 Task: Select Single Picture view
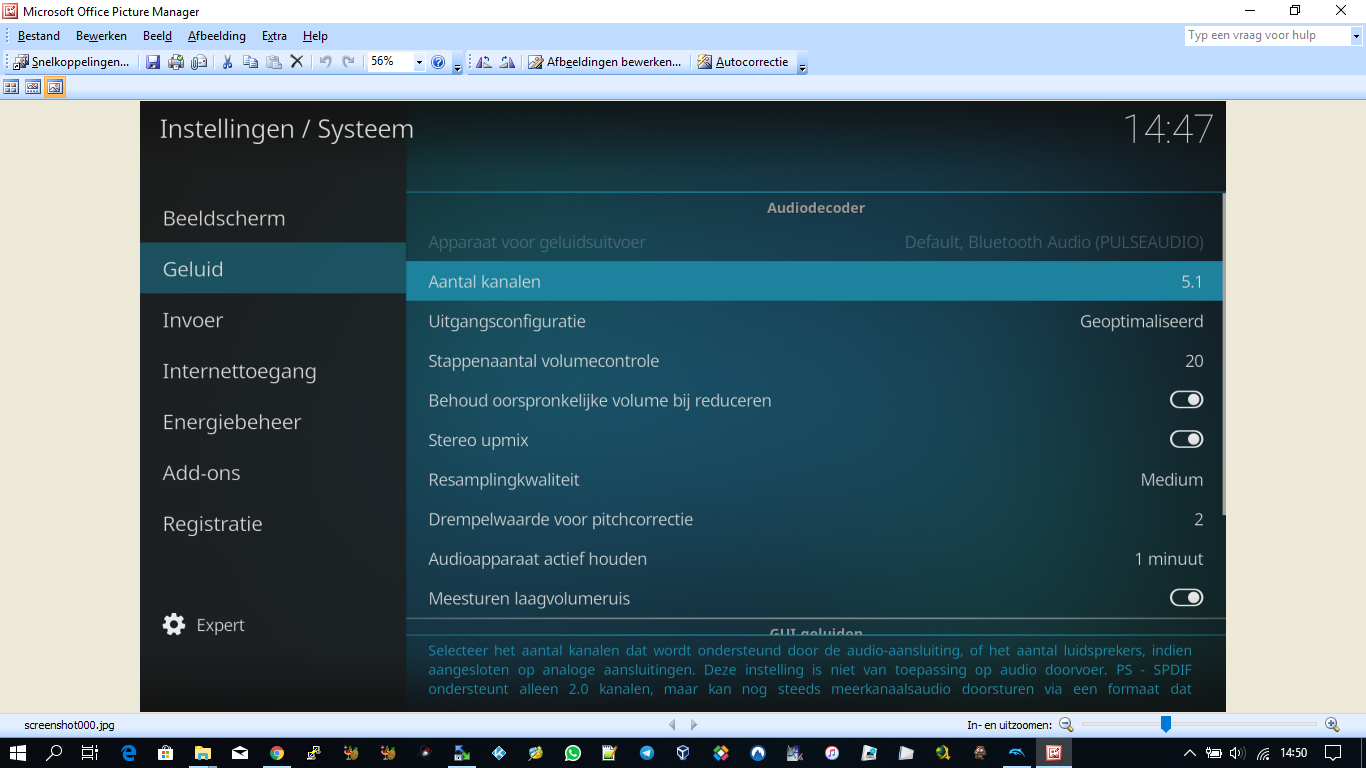(x=55, y=87)
